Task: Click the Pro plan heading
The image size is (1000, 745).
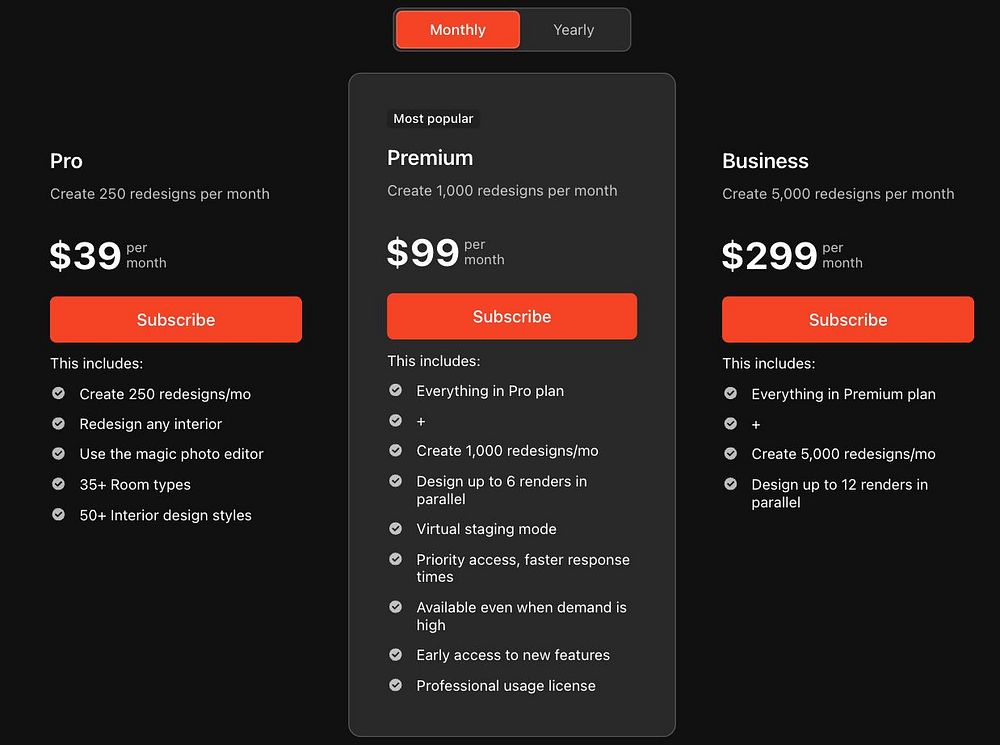Action: click(66, 161)
